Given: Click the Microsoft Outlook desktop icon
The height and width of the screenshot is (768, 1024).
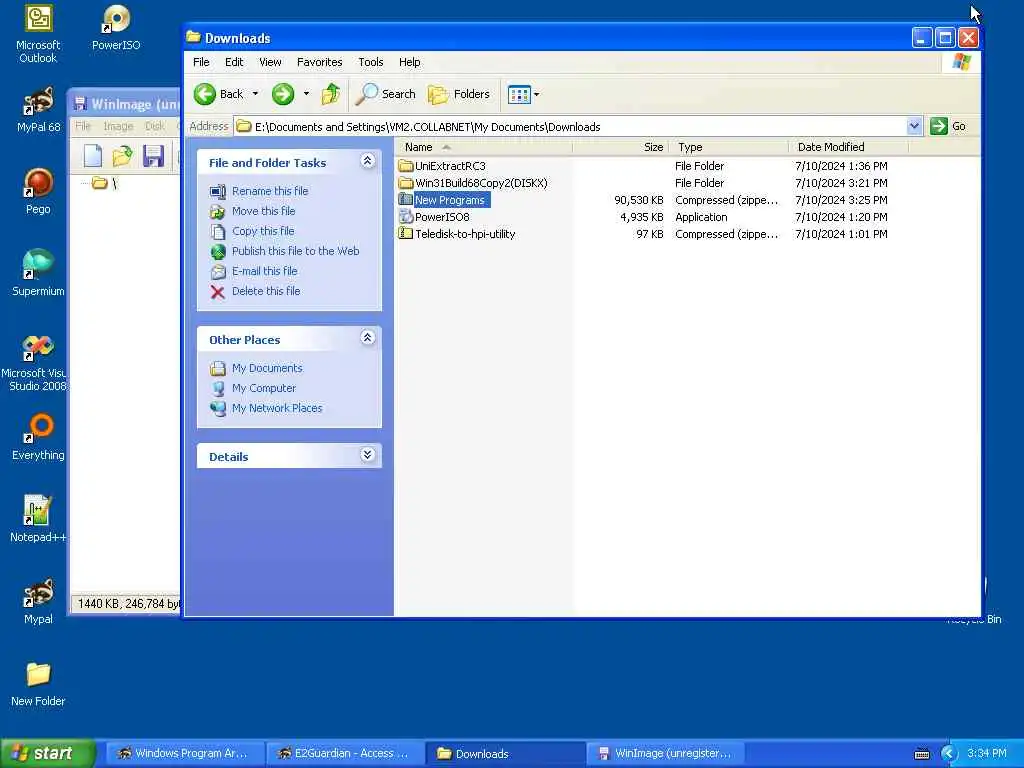Looking at the screenshot, I should (38, 34).
